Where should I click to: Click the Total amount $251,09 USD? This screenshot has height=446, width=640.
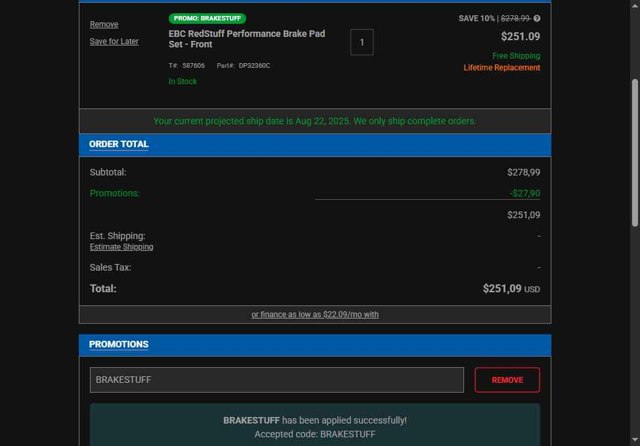[511, 289]
